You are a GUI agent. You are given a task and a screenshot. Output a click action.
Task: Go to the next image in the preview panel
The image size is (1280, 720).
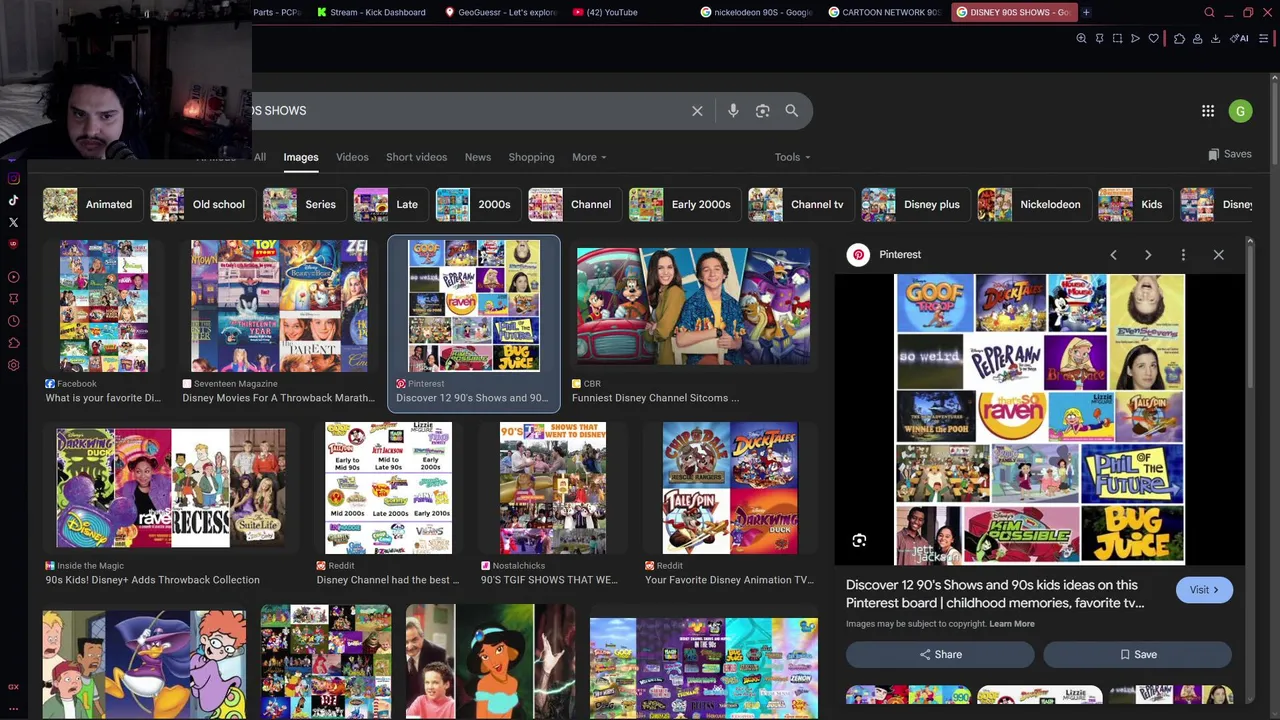(1148, 255)
